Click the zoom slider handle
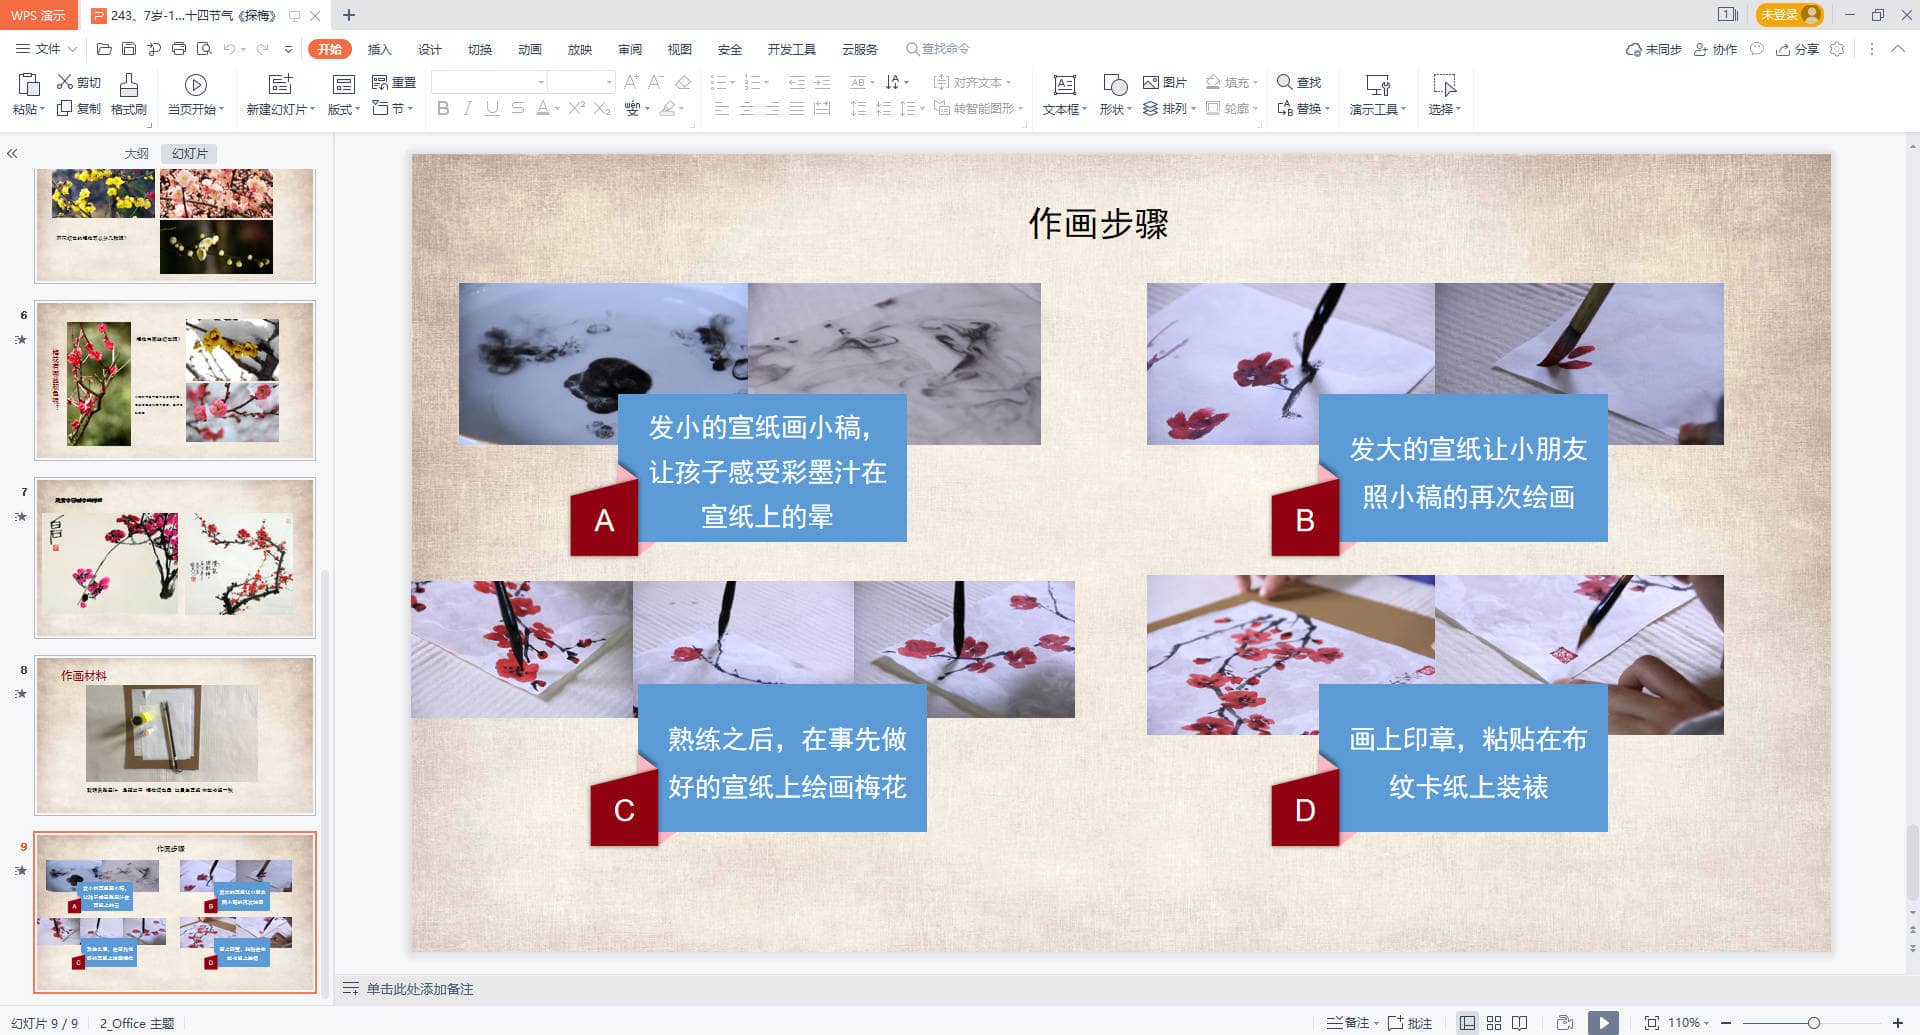 point(1813,1023)
